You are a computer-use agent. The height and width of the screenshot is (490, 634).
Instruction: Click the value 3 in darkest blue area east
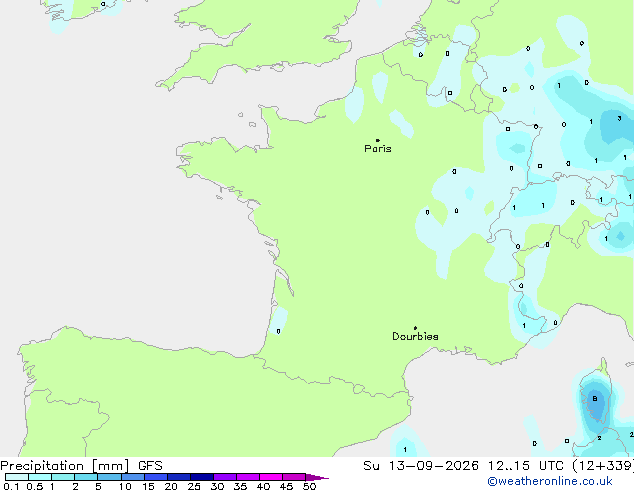(619, 118)
